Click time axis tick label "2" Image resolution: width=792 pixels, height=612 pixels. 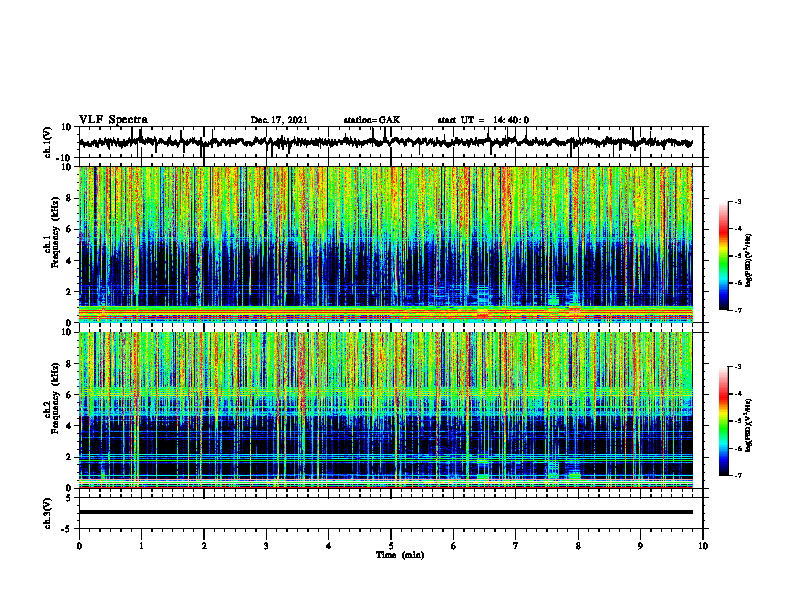(204, 546)
